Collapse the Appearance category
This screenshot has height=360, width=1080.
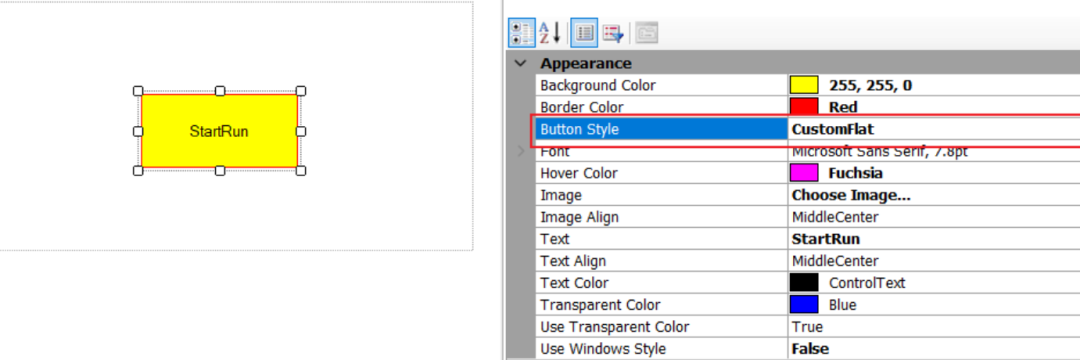tap(521, 63)
